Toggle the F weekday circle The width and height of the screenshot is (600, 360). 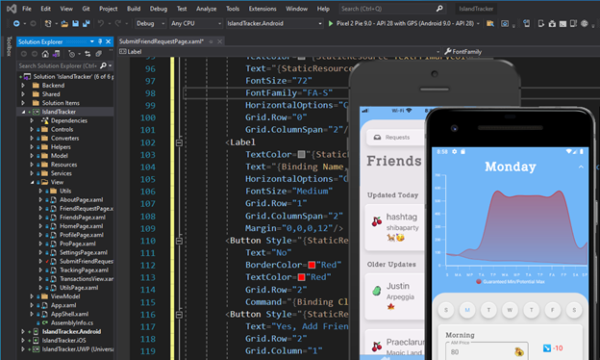tap(553, 310)
